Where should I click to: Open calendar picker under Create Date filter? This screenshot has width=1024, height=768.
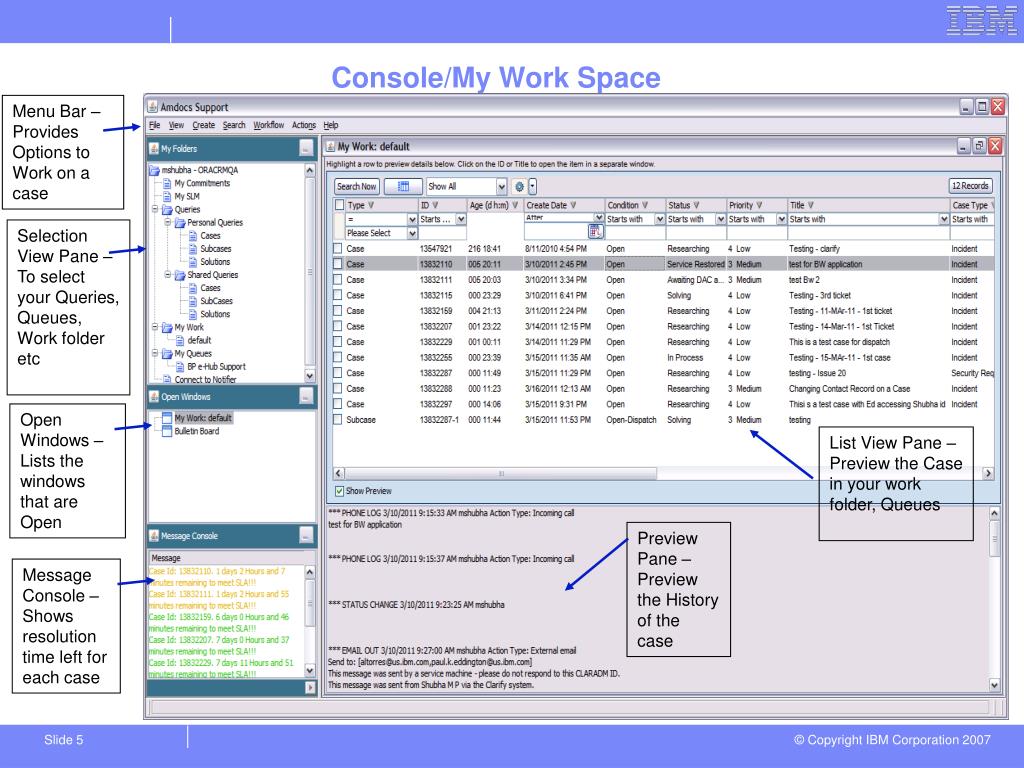[595, 231]
